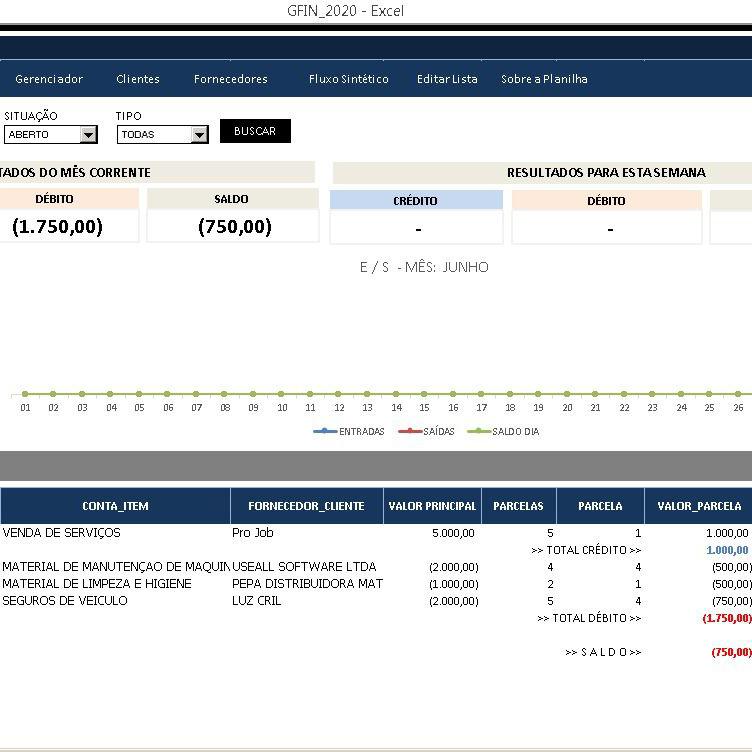Open the Gerenciador menu item
752x752 pixels.
point(49,79)
